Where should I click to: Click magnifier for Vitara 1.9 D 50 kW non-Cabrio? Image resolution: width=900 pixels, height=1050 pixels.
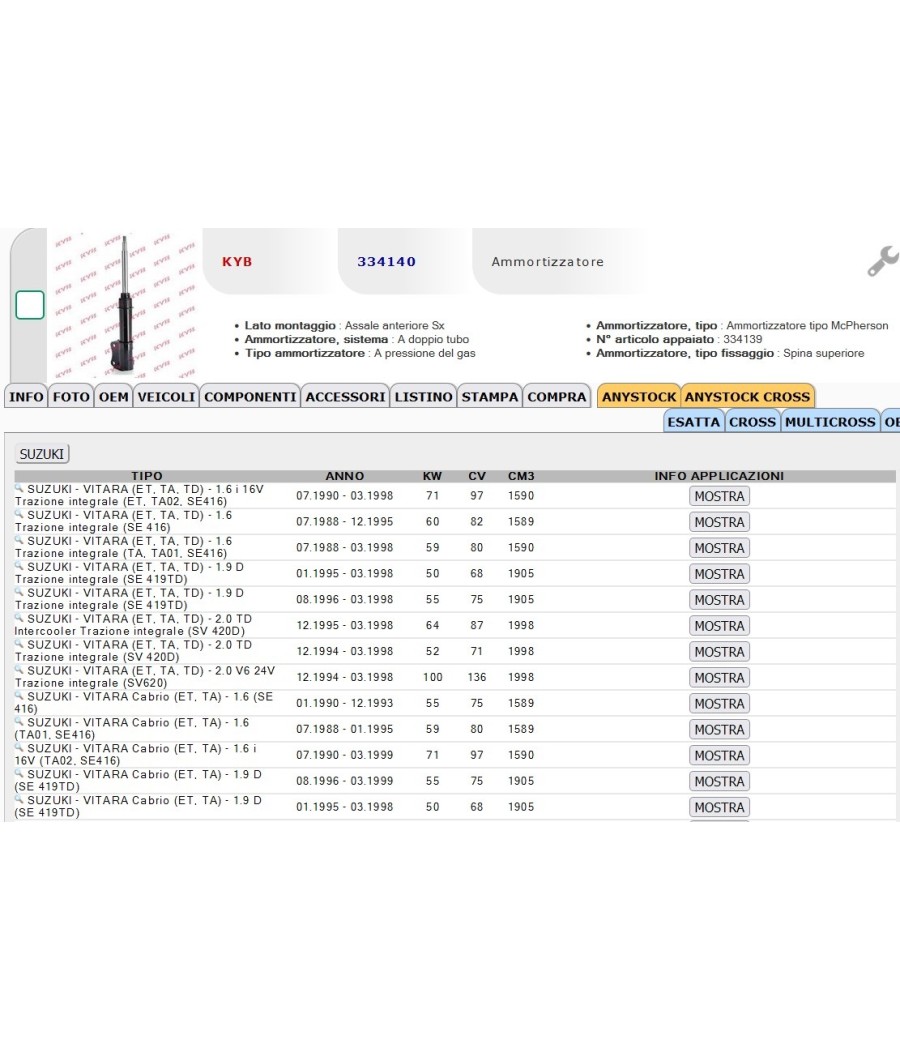(19, 566)
